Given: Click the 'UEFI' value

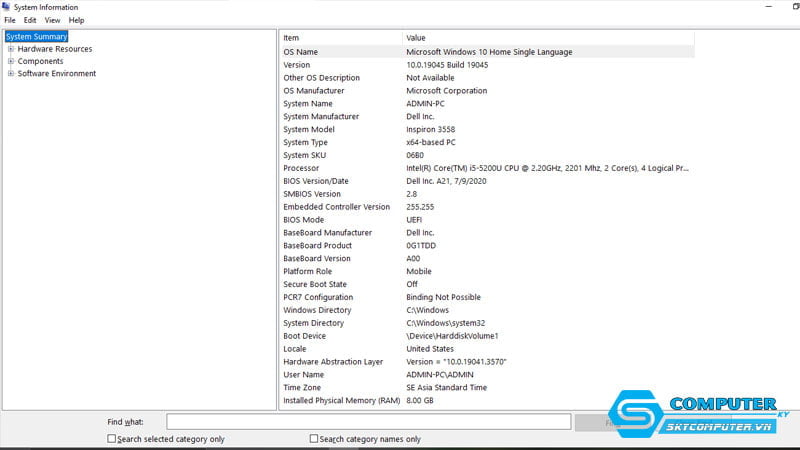Looking at the screenshot, I should [414, 220].
